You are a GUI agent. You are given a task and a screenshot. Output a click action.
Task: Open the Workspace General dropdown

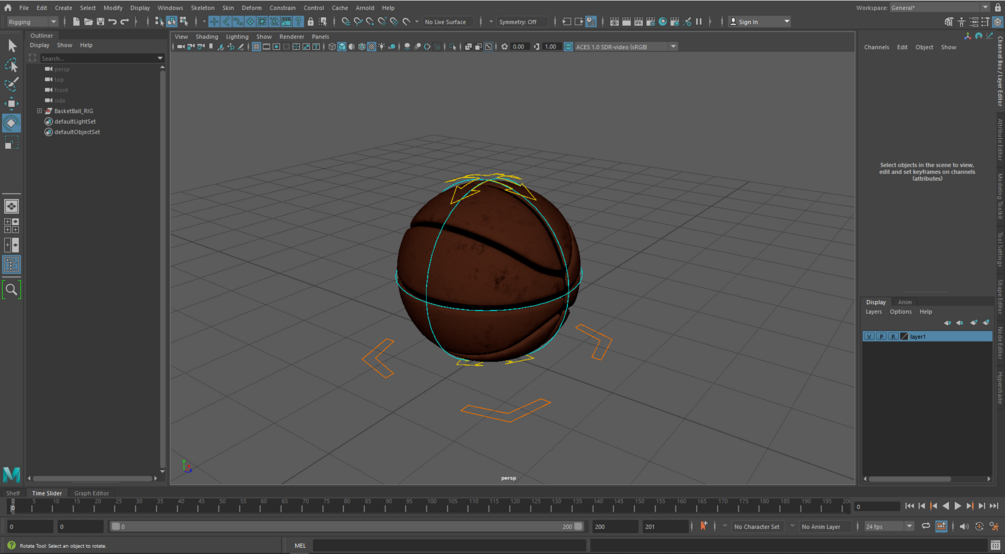(x=940, y=8)
